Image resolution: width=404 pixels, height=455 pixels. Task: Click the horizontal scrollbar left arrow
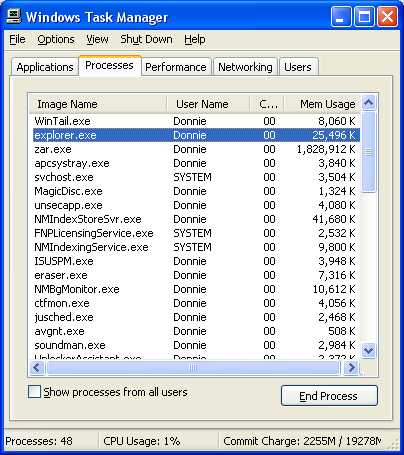tap(37, 368)
